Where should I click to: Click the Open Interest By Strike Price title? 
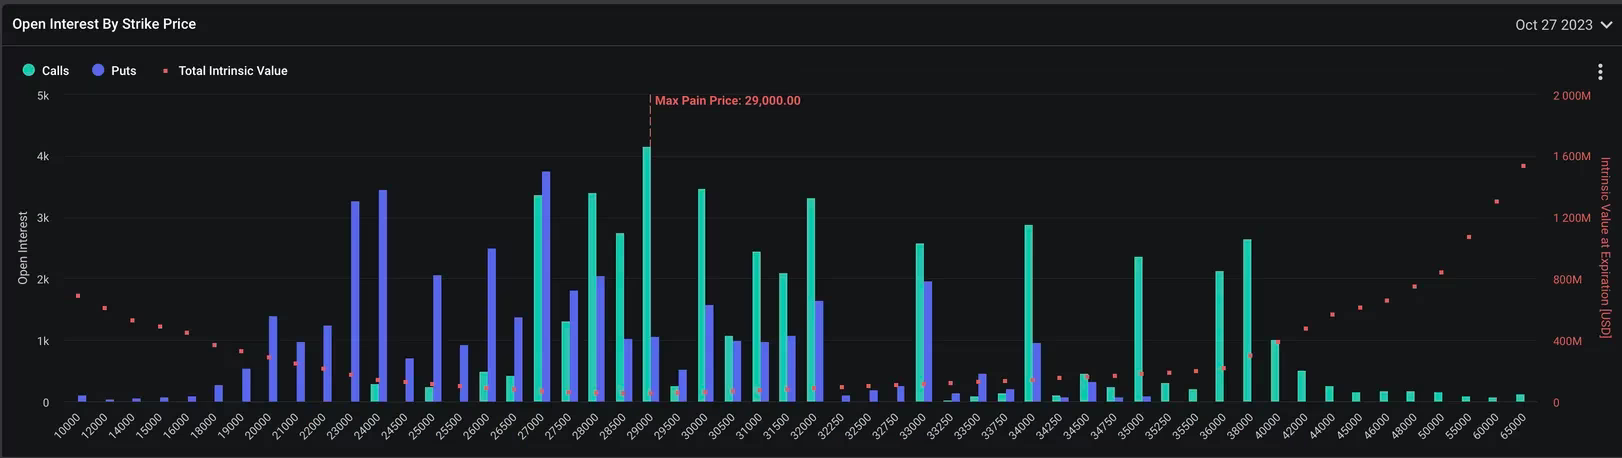[104, 24]
